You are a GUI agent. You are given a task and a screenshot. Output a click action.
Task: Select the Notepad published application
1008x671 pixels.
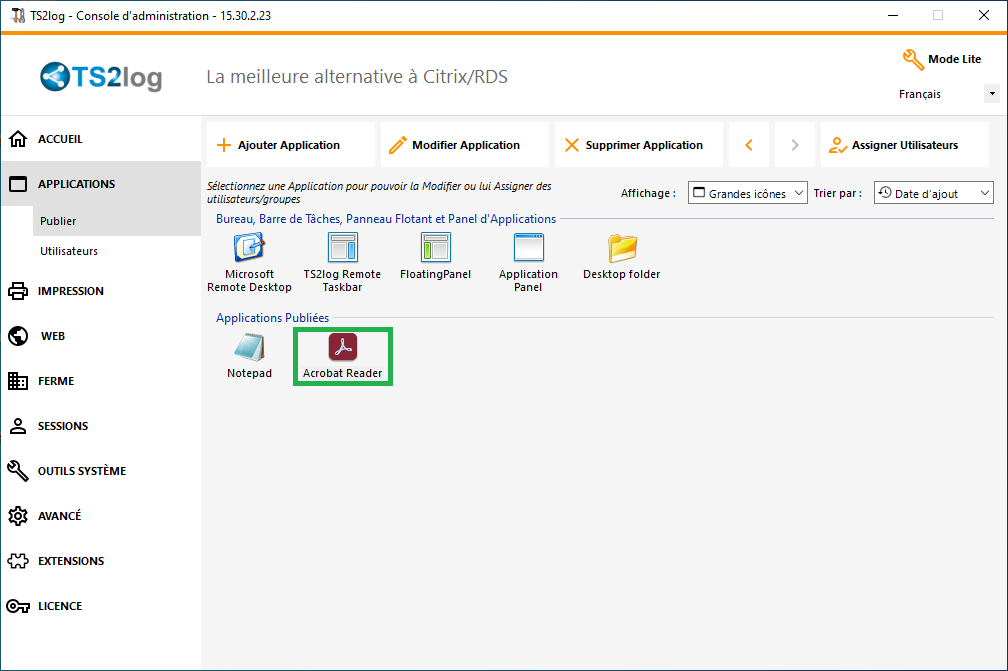(x=249, y=347)
